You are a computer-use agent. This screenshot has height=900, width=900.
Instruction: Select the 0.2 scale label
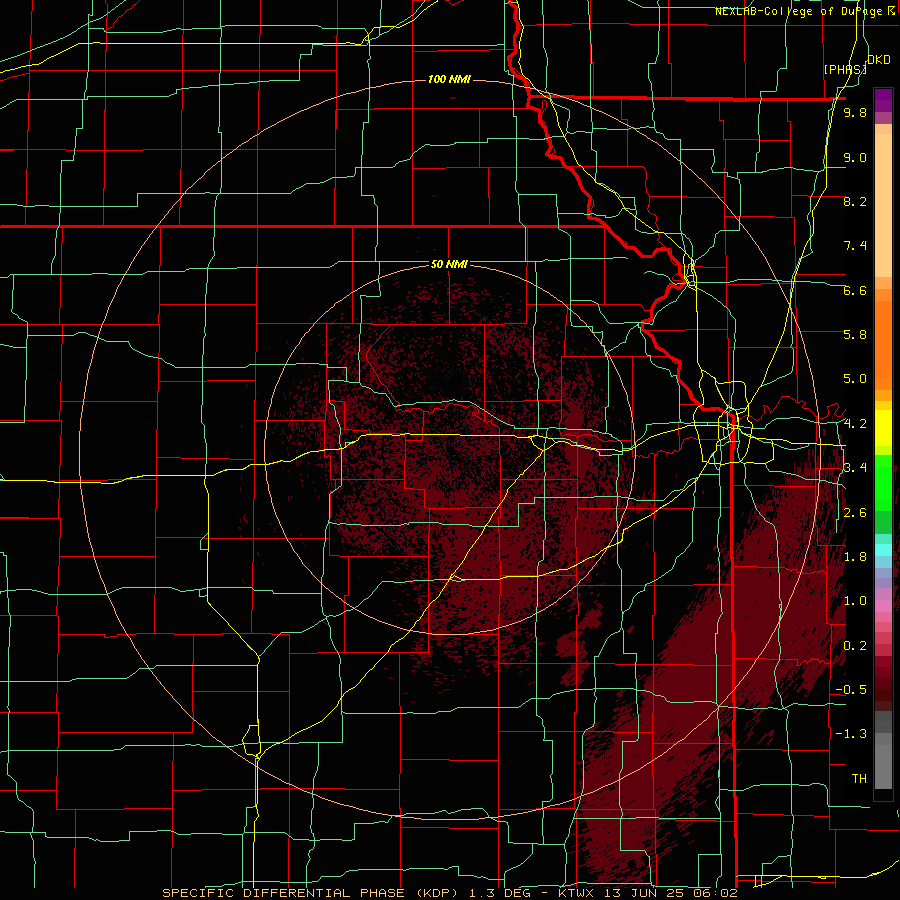[855, 646]
